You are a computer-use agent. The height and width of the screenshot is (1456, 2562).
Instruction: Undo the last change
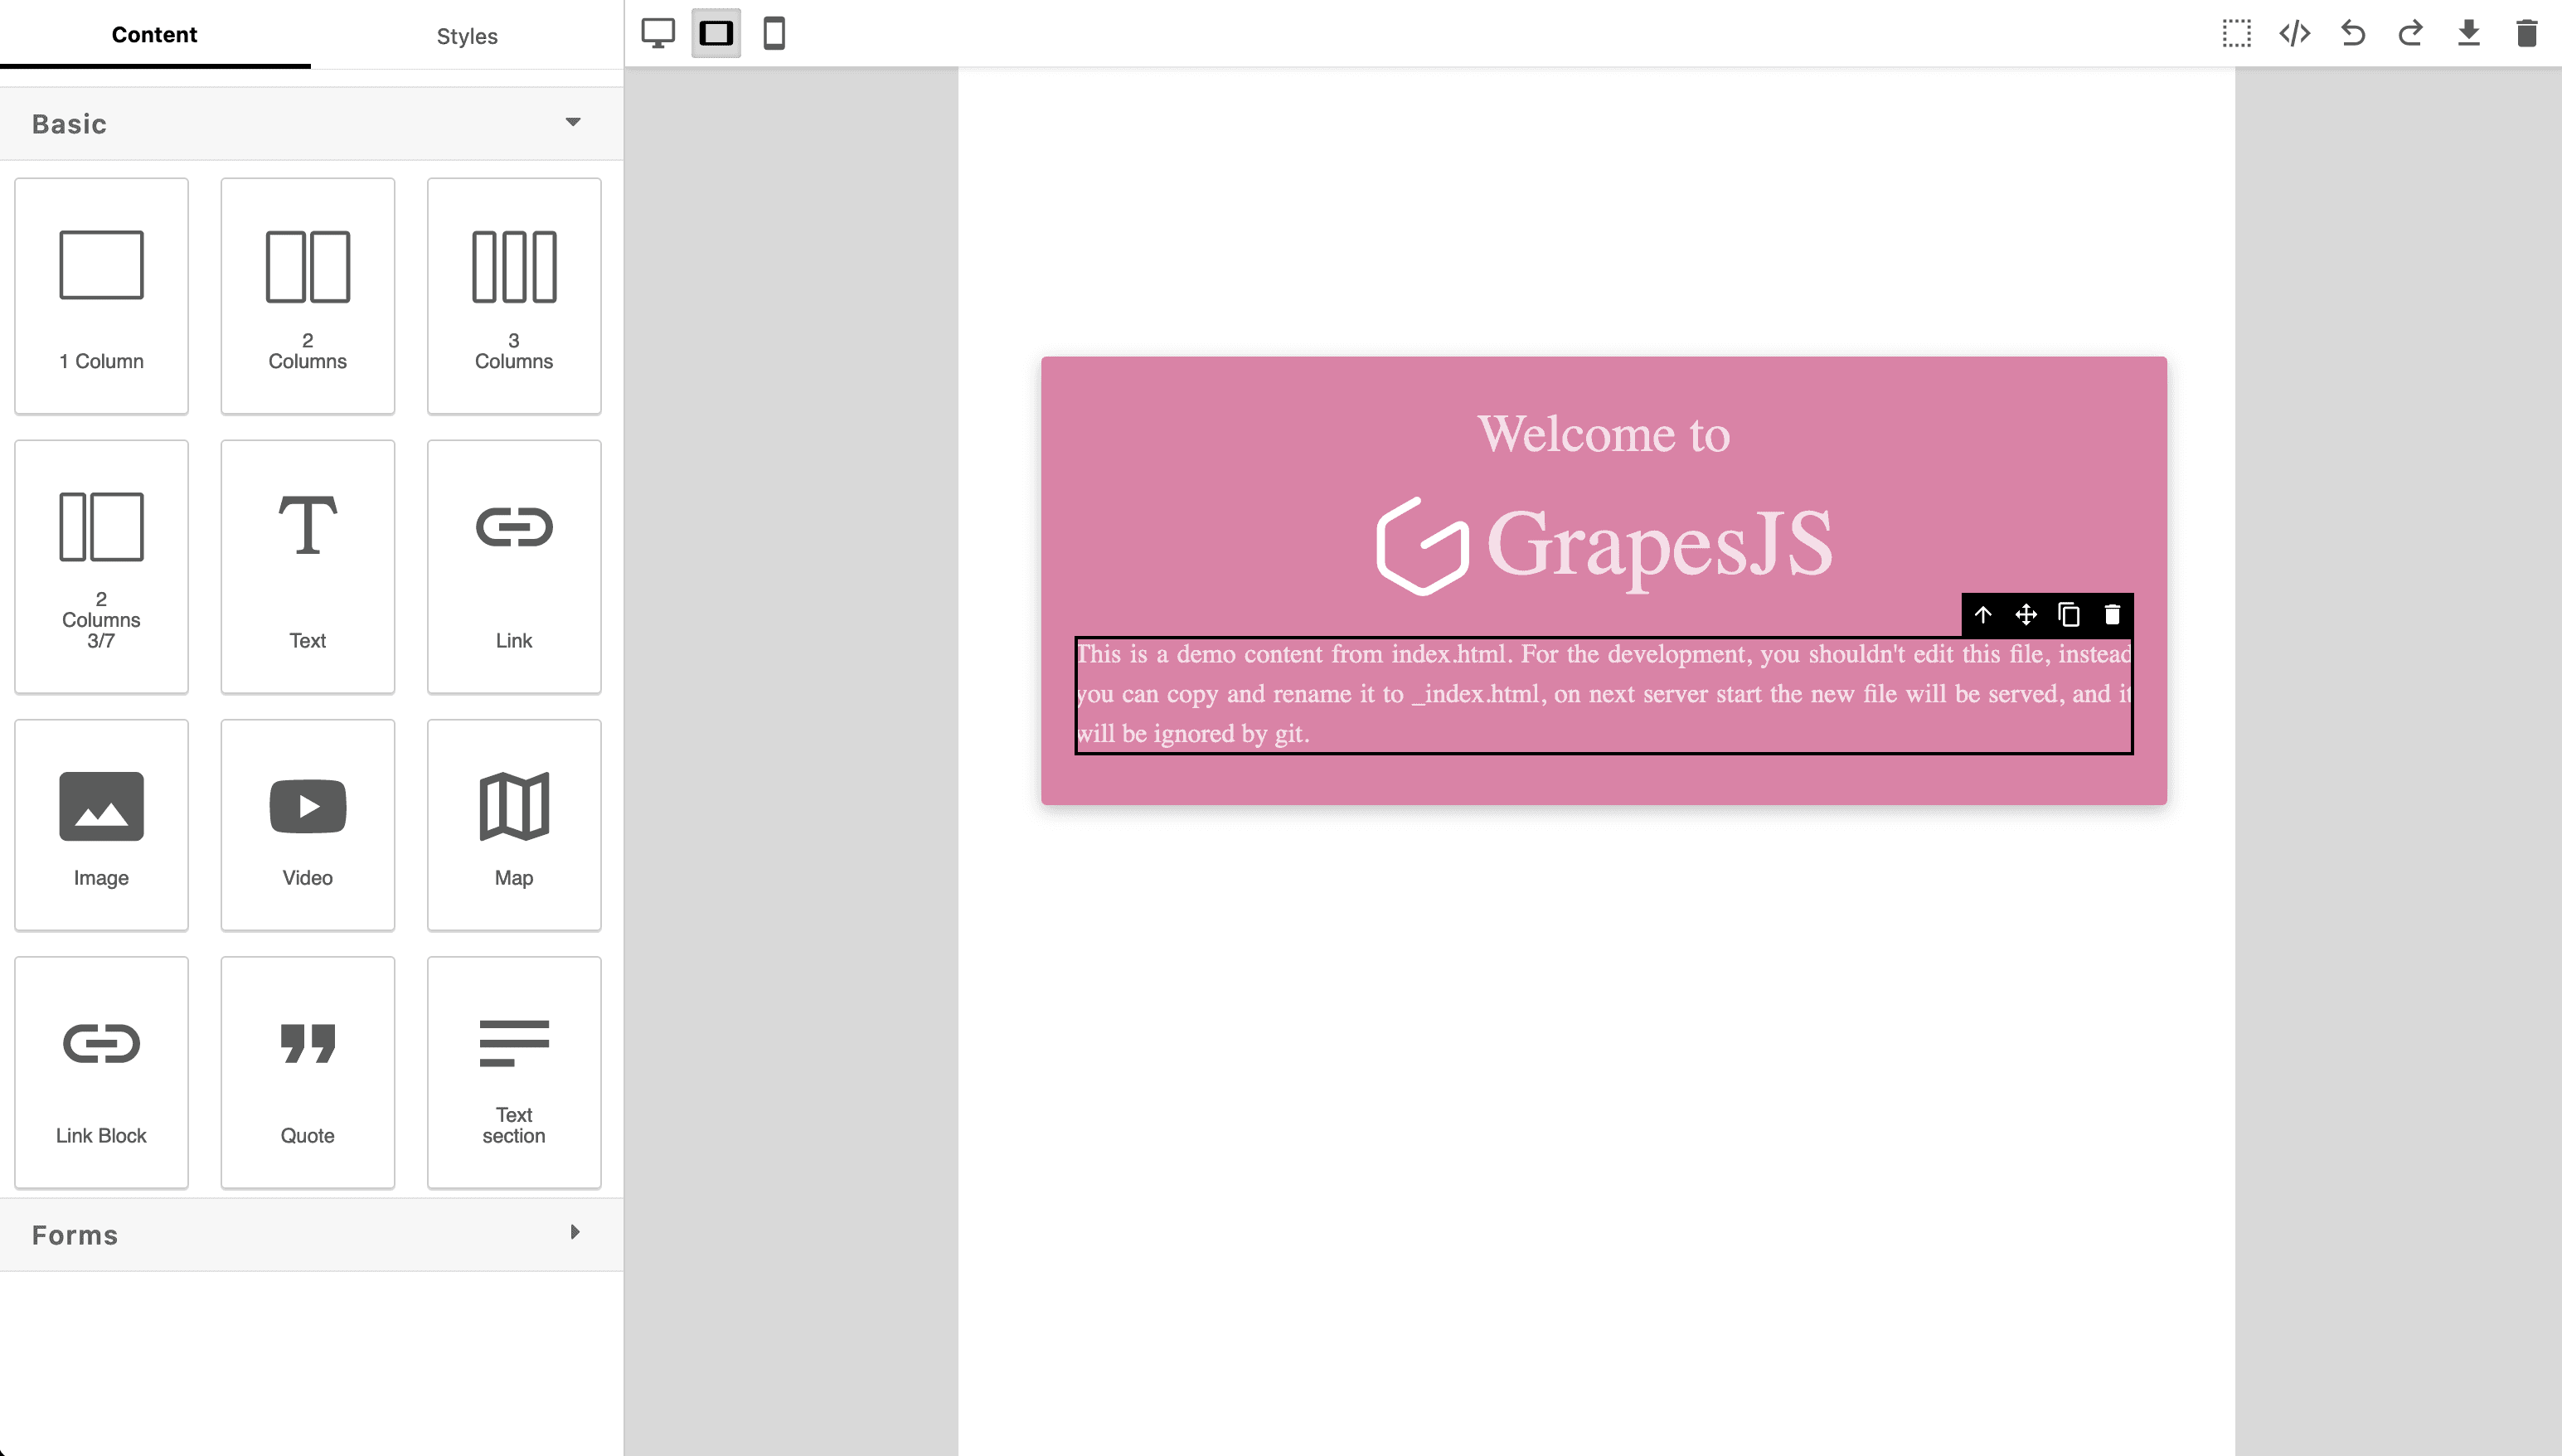click(2353, 34)
